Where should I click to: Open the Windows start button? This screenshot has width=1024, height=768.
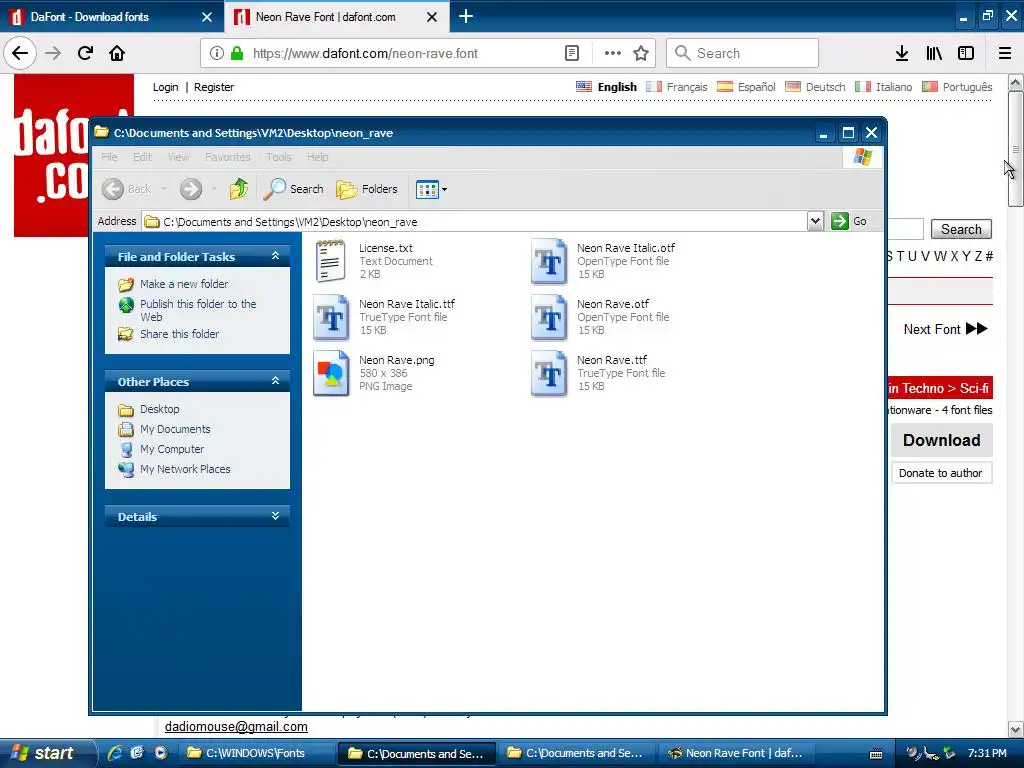[46, 753]
